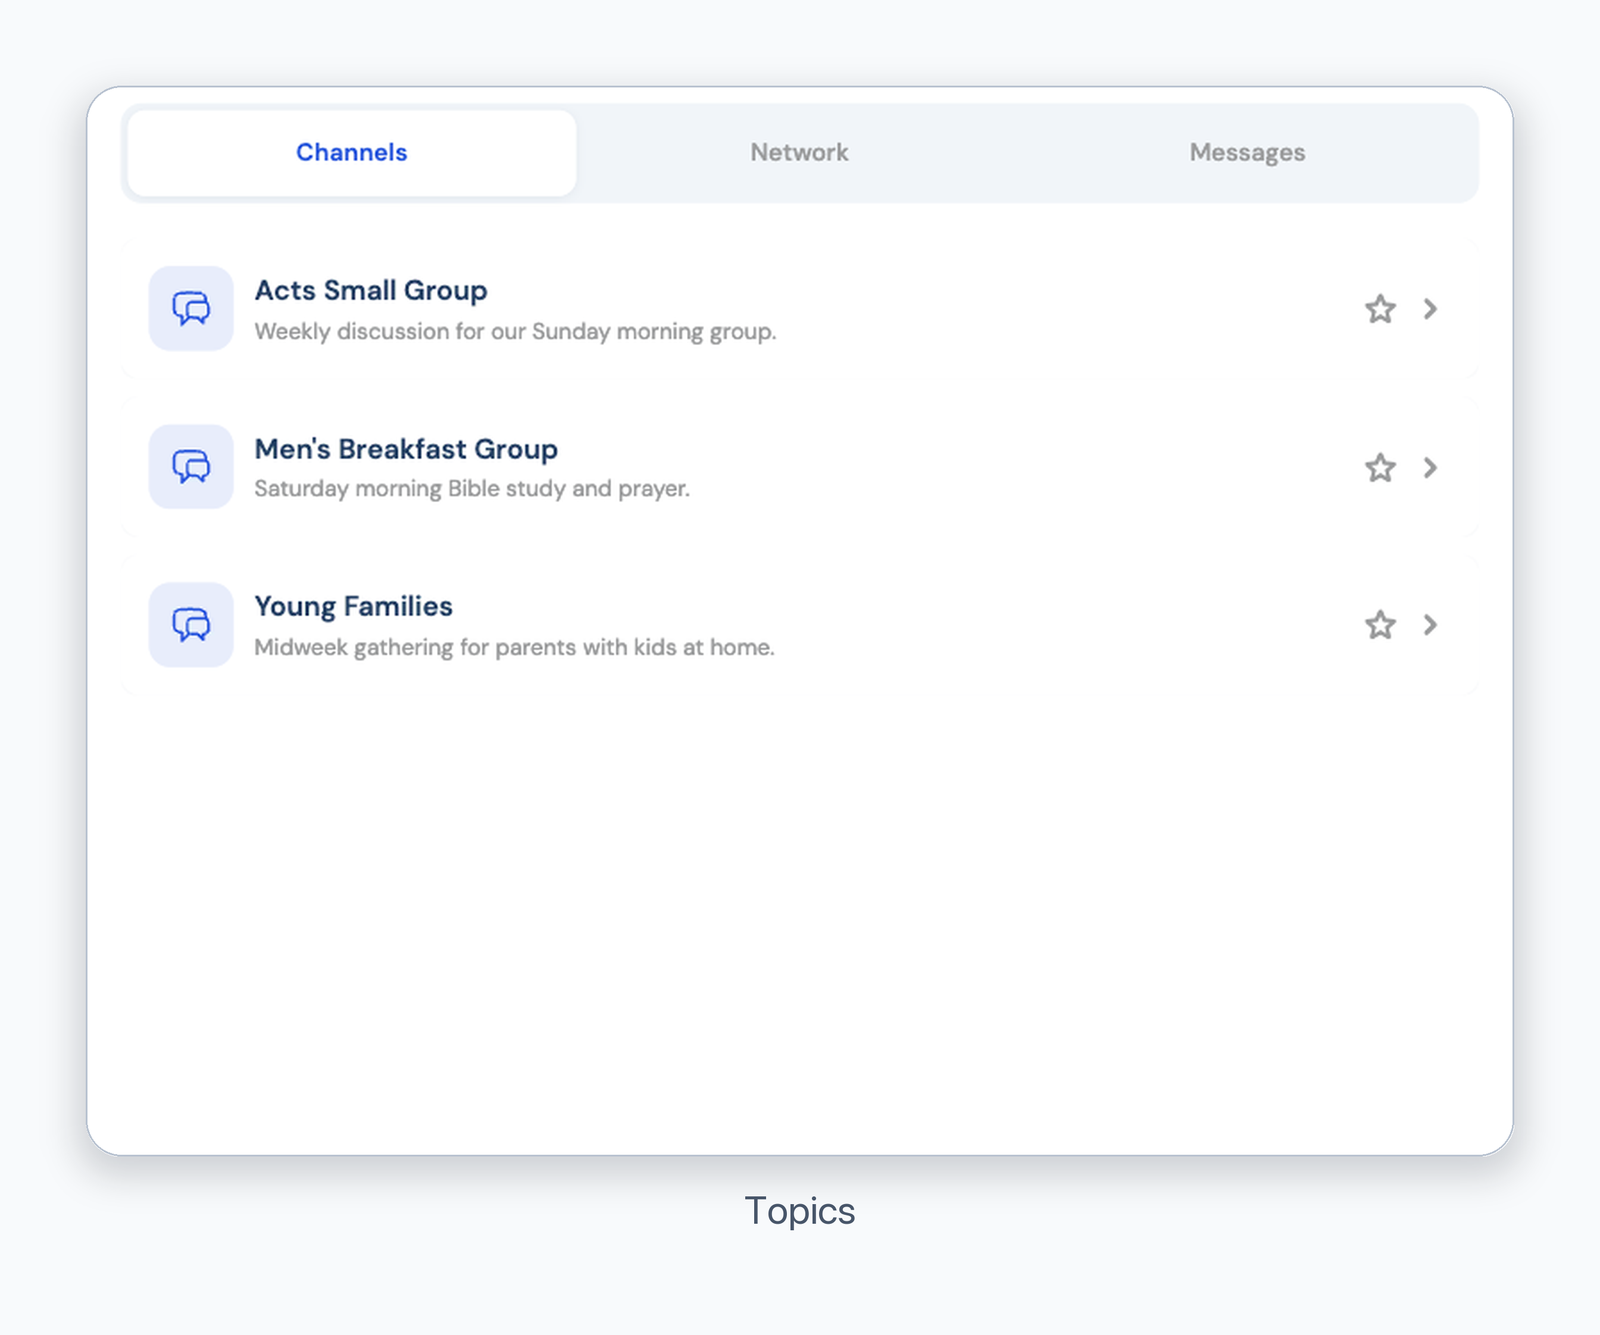Switch to the Channels tab
Screen dimensions: 1600x1335
click(352, 153)
